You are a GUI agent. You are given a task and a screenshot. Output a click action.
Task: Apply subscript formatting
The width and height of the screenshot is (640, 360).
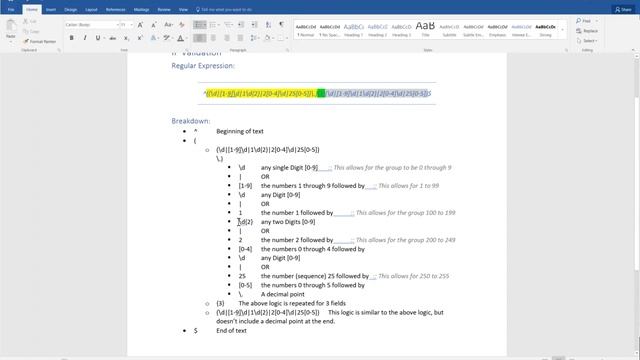click(126, 38)
